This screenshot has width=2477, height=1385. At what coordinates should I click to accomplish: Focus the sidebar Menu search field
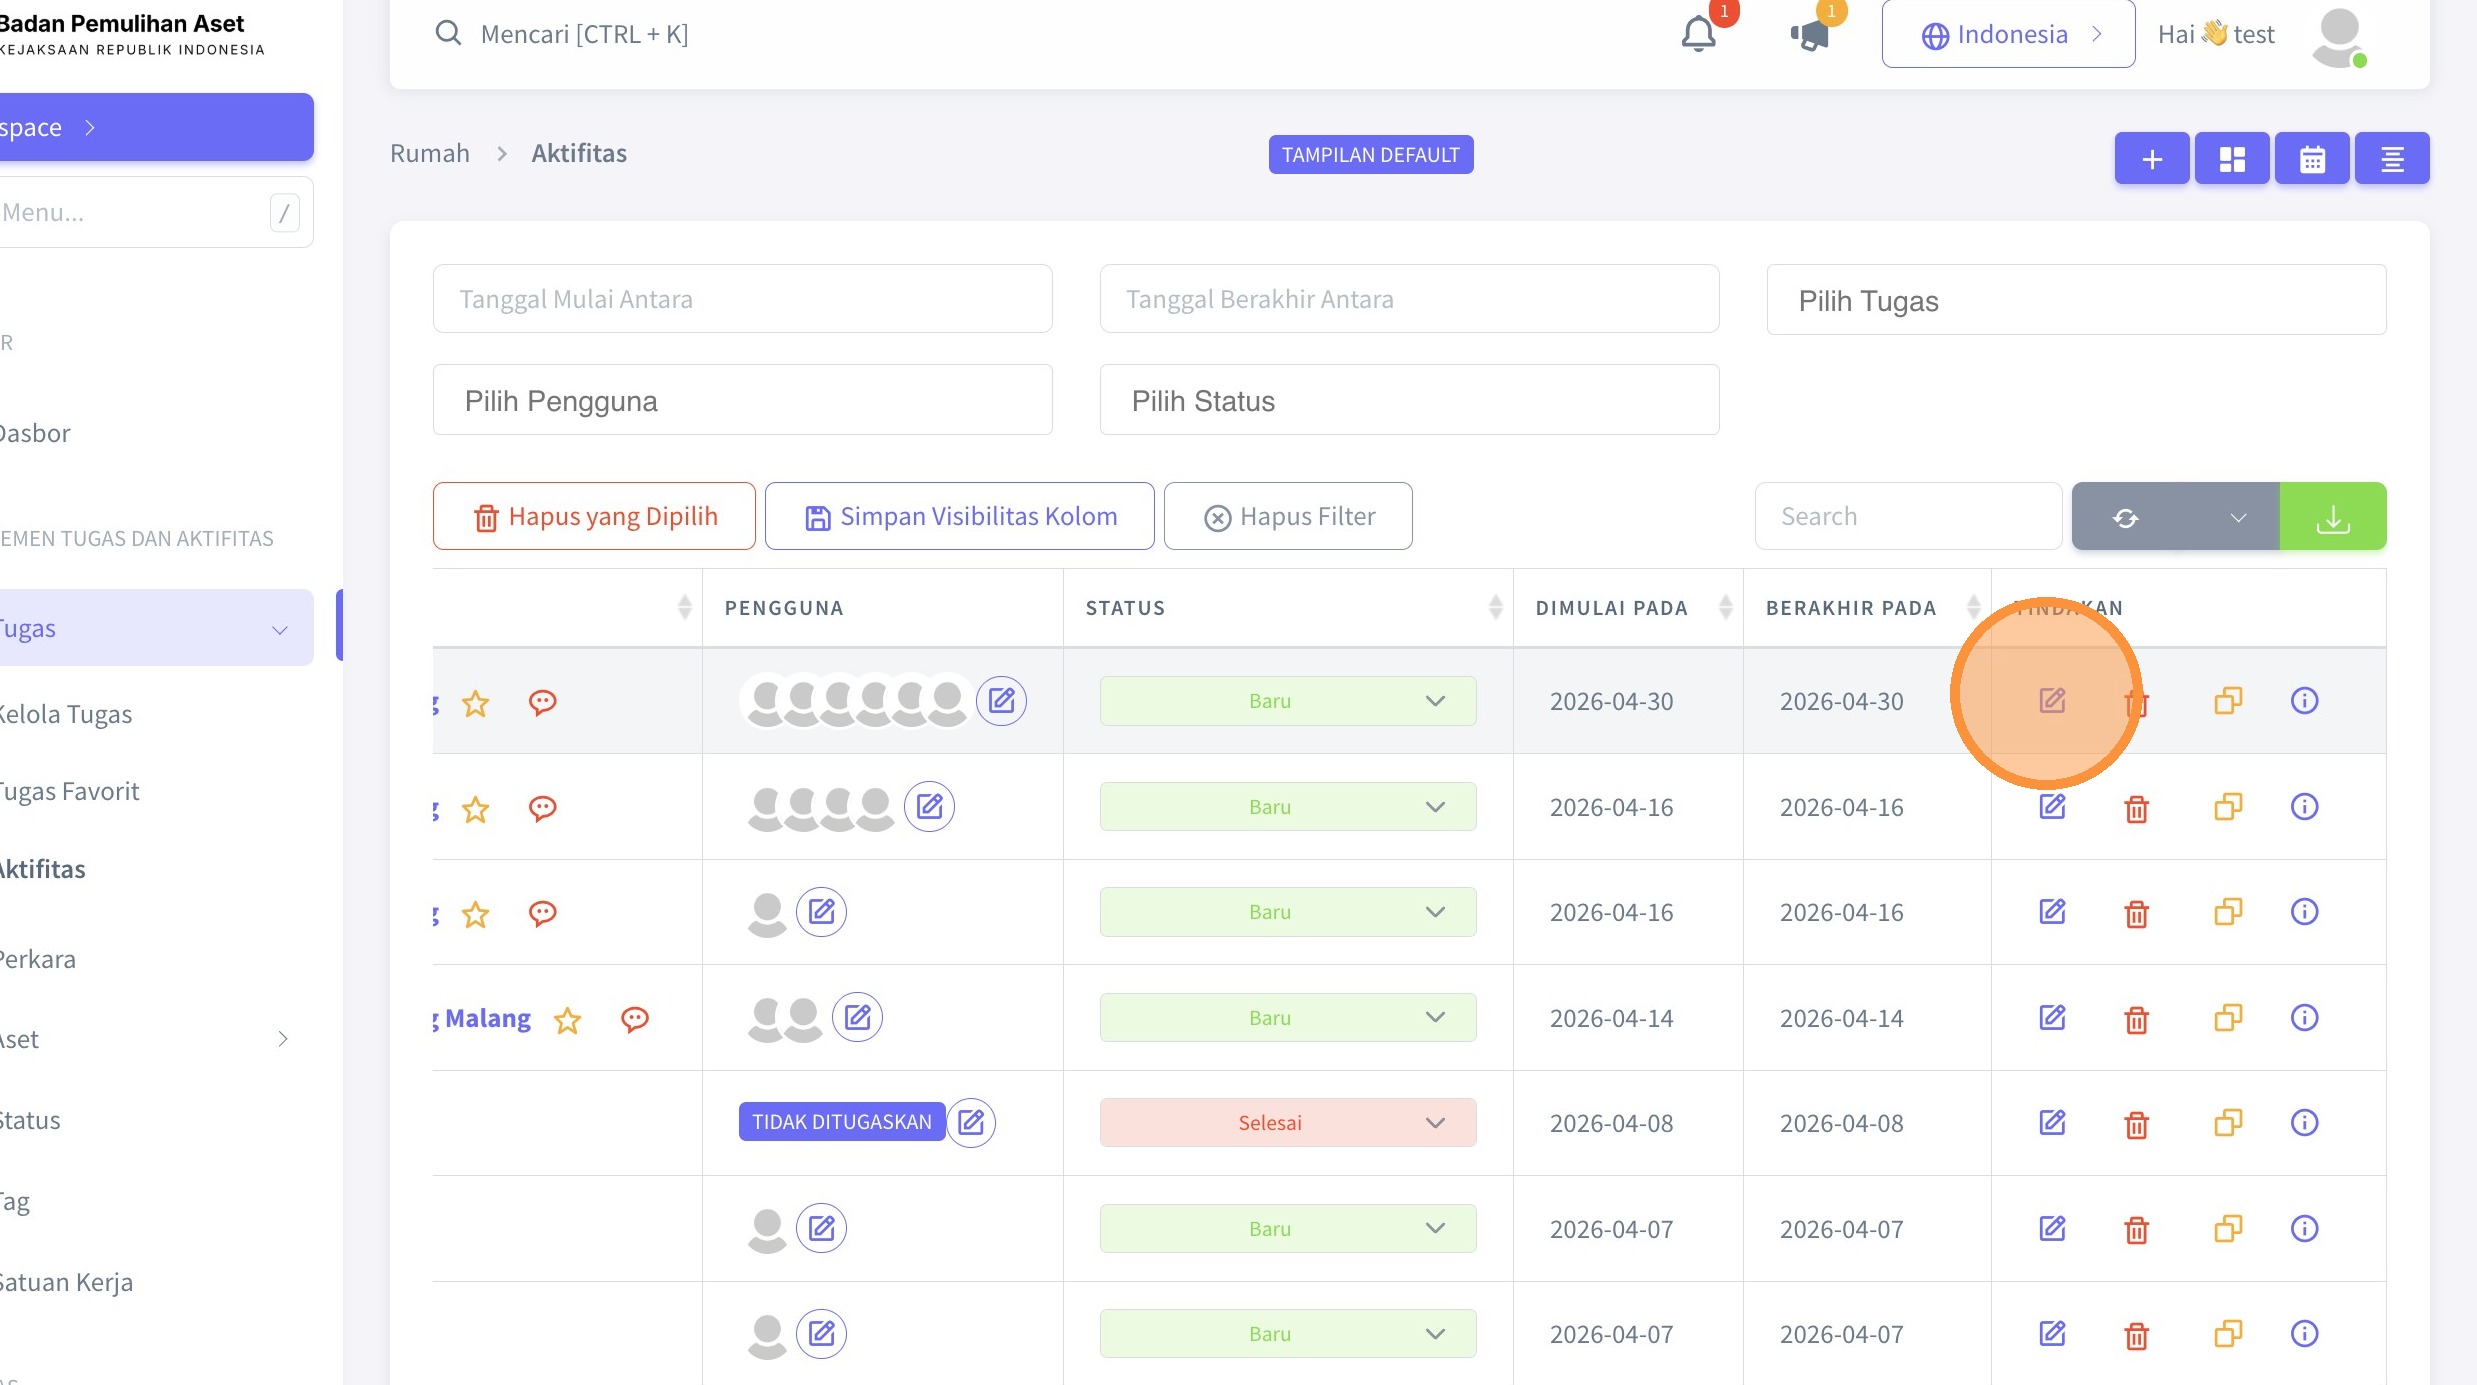155,212
